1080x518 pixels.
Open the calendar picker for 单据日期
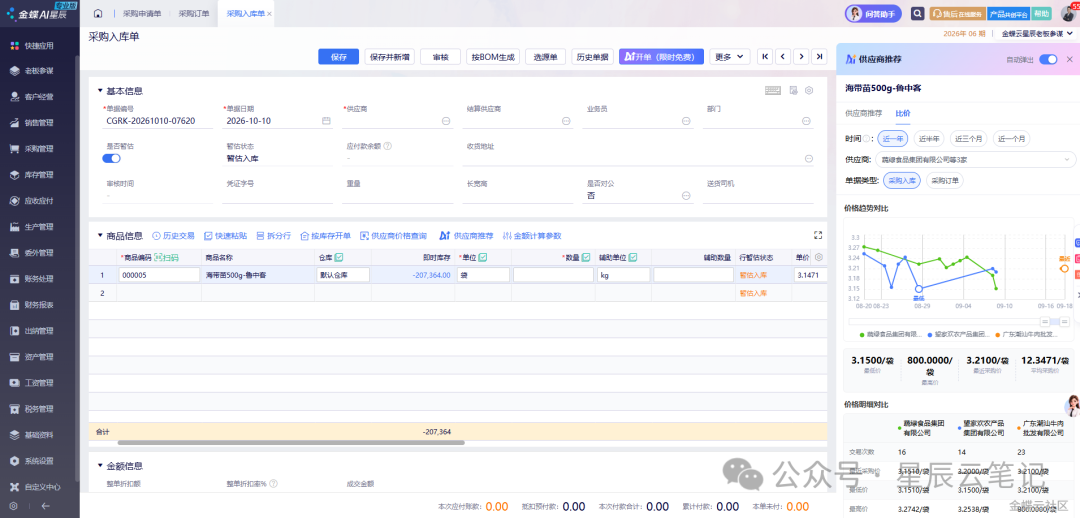pyautogui.click(x=326, y=121)
